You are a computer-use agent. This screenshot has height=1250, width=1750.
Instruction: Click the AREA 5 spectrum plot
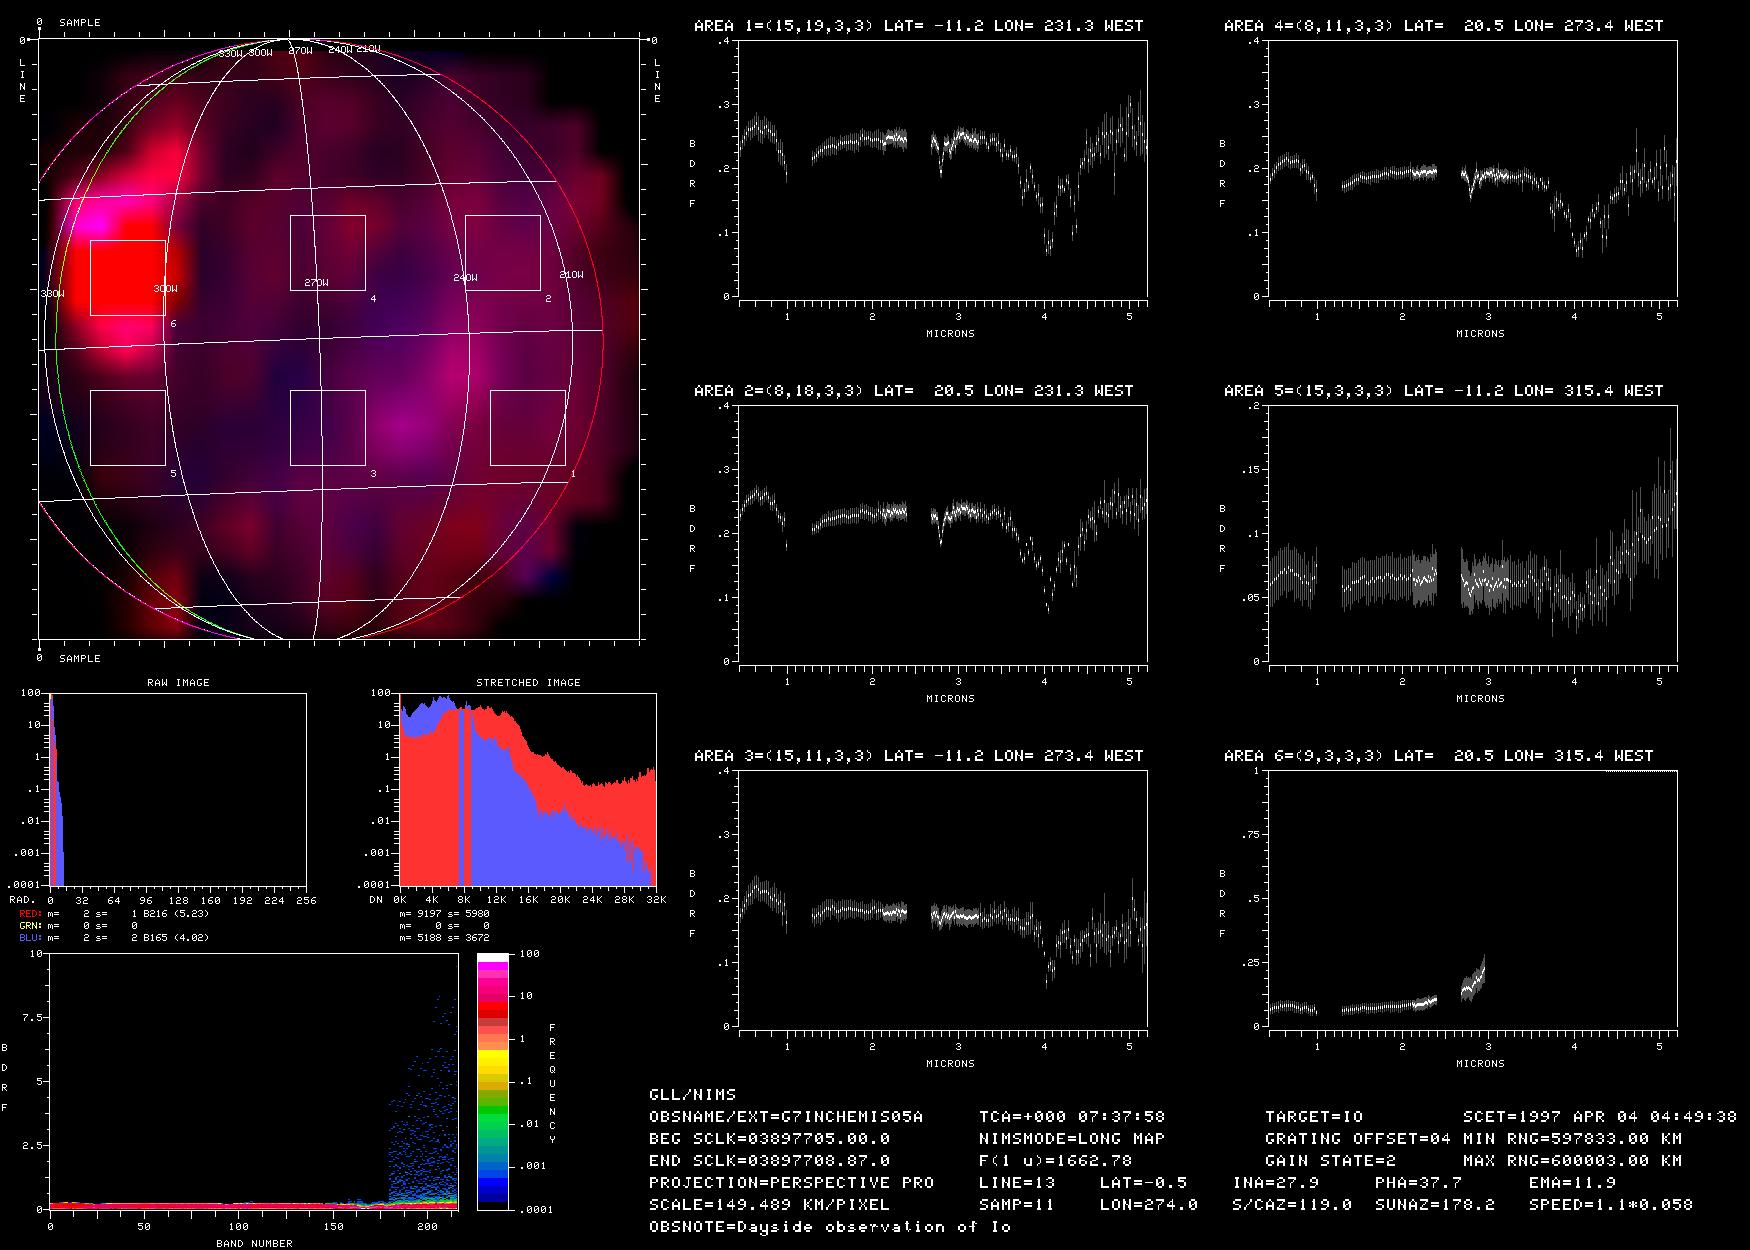(x=1473, y=534)
